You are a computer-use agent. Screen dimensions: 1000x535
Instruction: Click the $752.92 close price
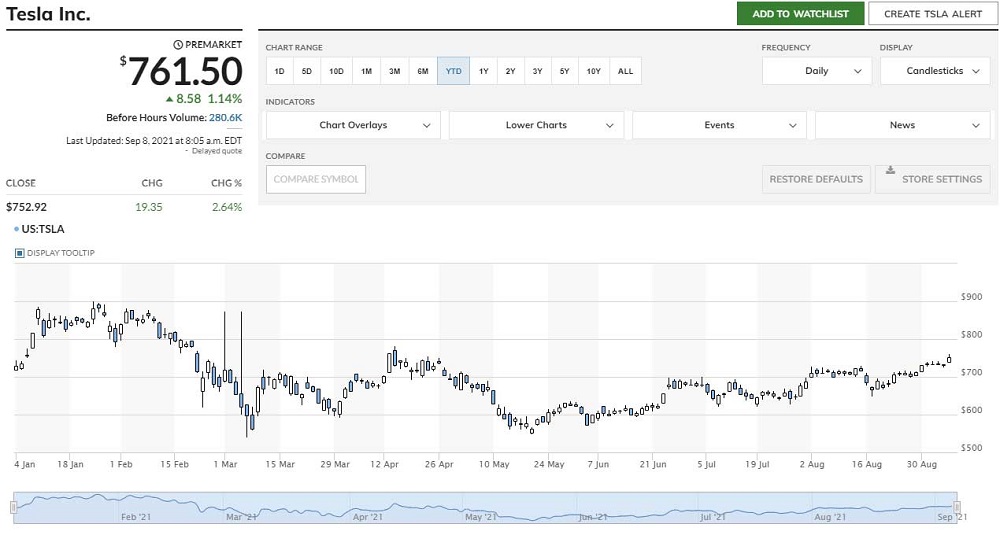pos(26,207)
